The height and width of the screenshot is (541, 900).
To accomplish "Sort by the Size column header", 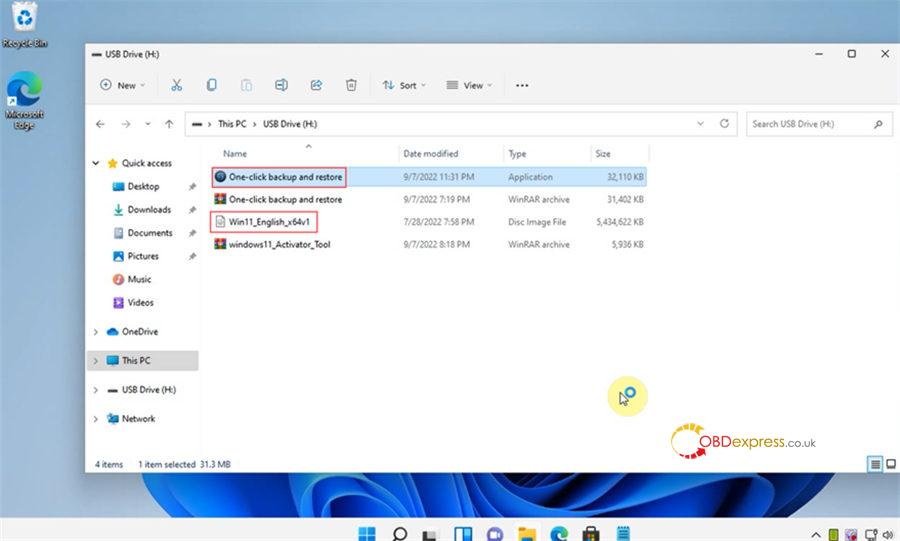I will tap(603, 154).
